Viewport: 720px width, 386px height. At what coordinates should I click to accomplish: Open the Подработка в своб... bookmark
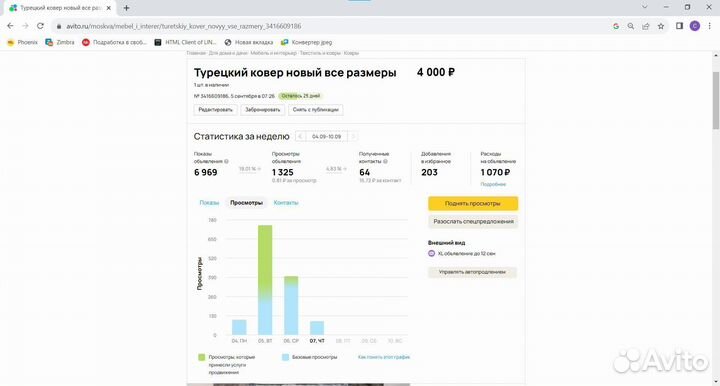point(114,42)
